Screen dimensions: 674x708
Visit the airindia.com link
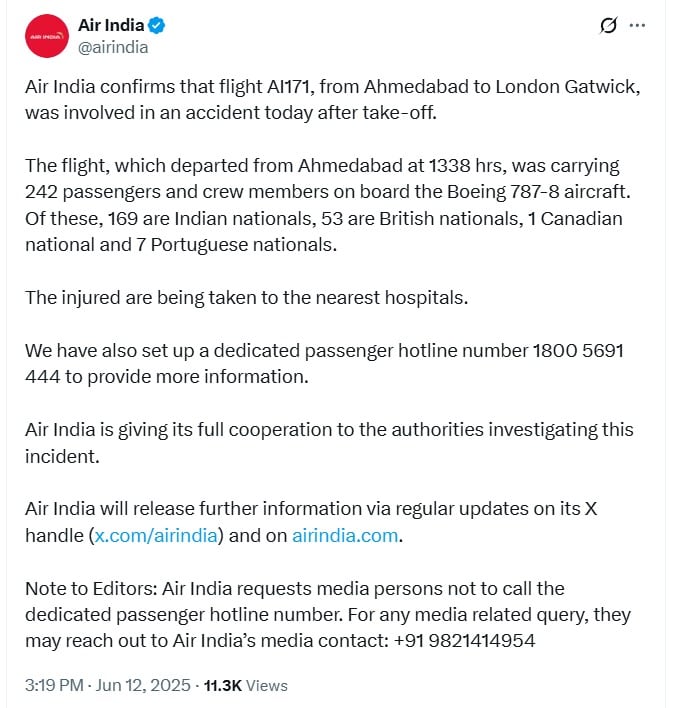point(345,536)
